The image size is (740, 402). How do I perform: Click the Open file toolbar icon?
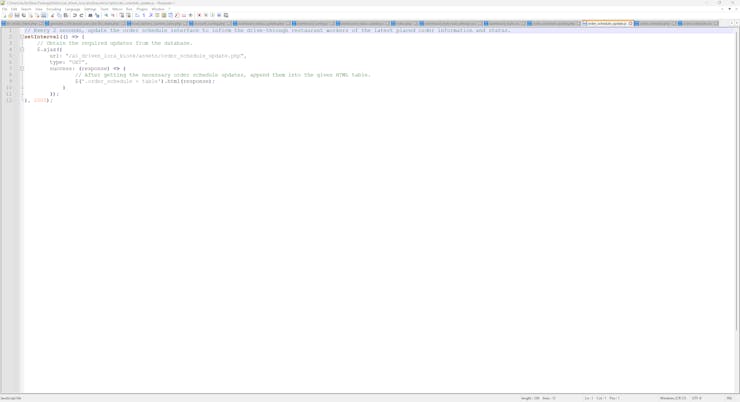point(10,15)
